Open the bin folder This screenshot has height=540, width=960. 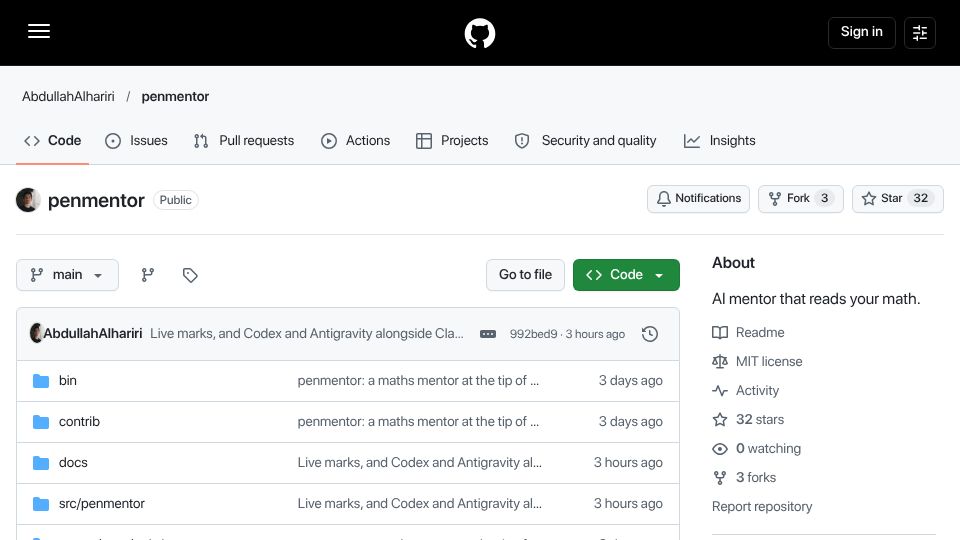tap(68, 381)
